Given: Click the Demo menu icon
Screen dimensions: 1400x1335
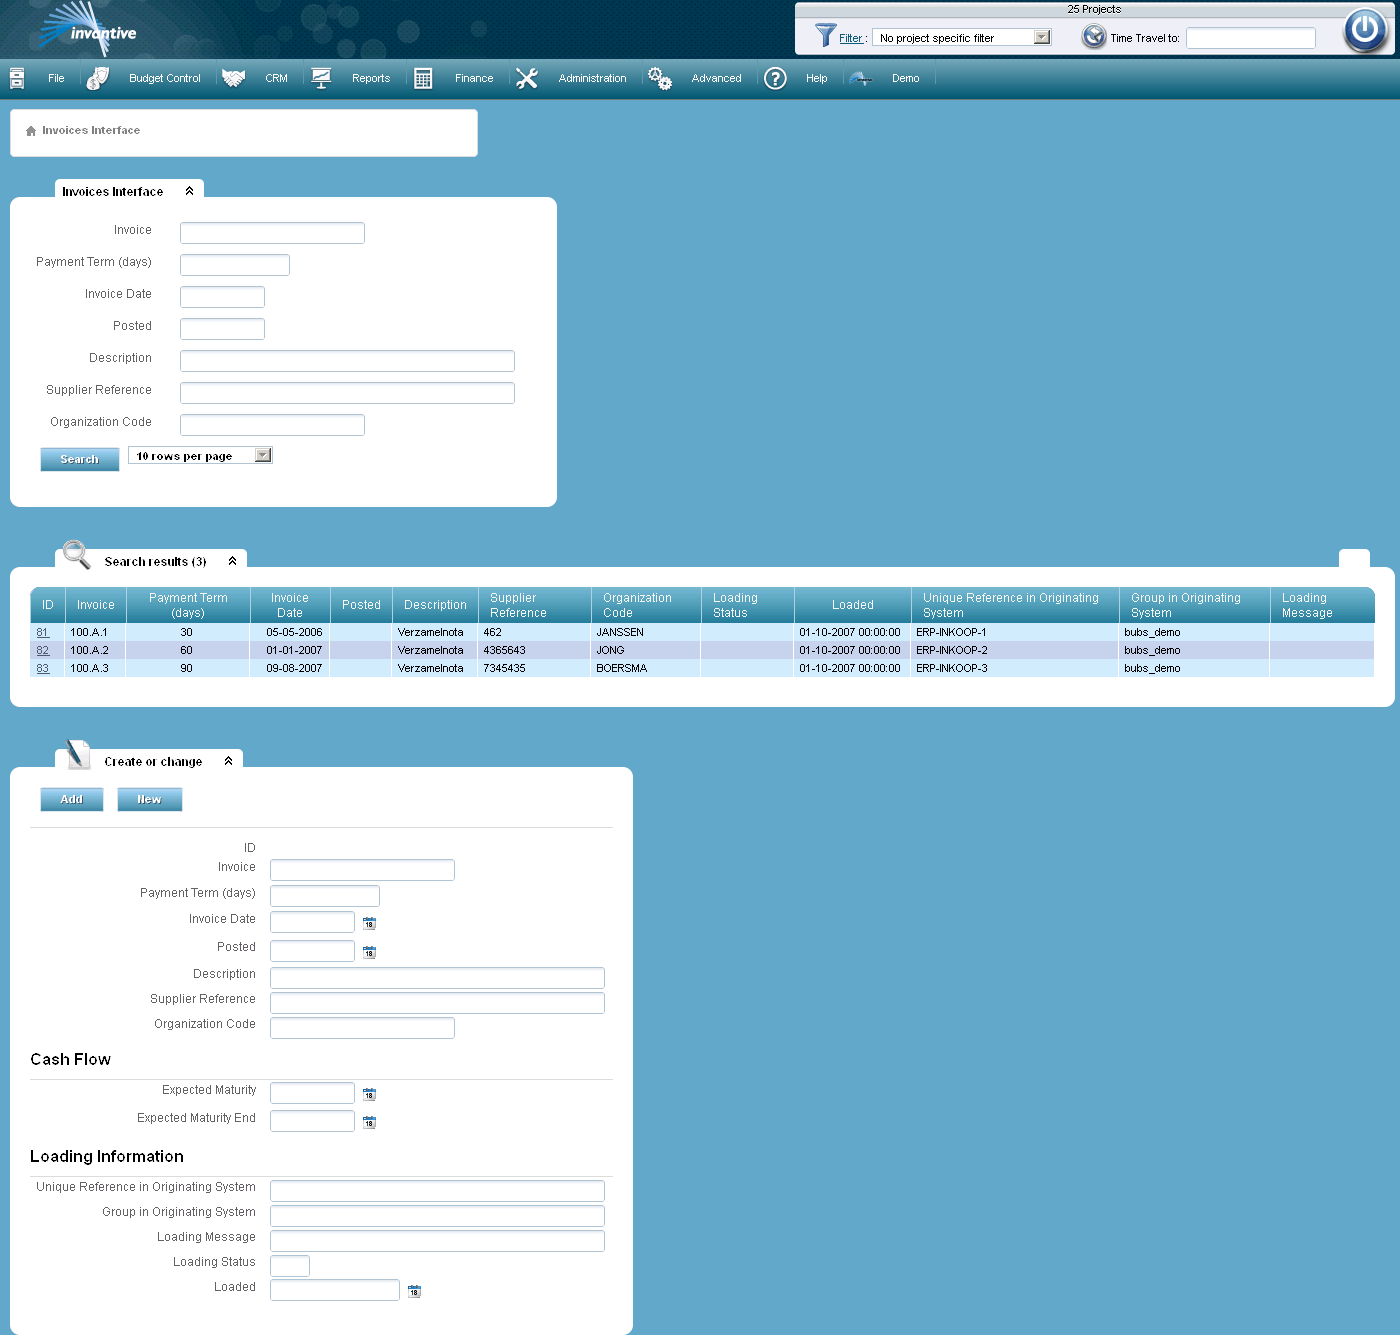Looking at the screenshot, I should (860, 78).
